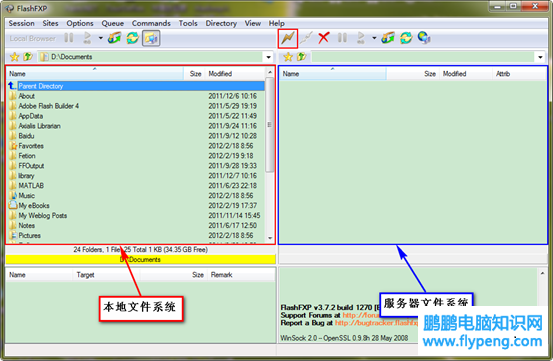
Task: Open dropdown arrow beside left transfer icon
Action: 101,38
